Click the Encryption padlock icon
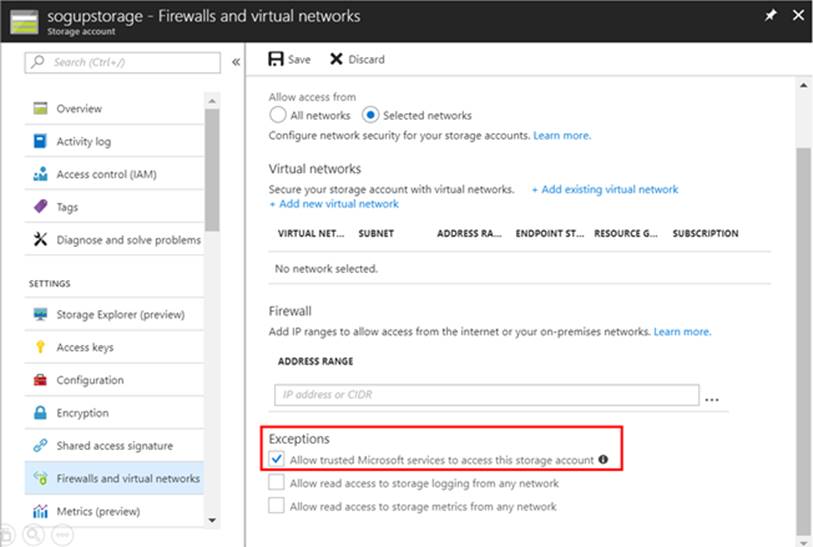813x547 pixels. point(40,413)
